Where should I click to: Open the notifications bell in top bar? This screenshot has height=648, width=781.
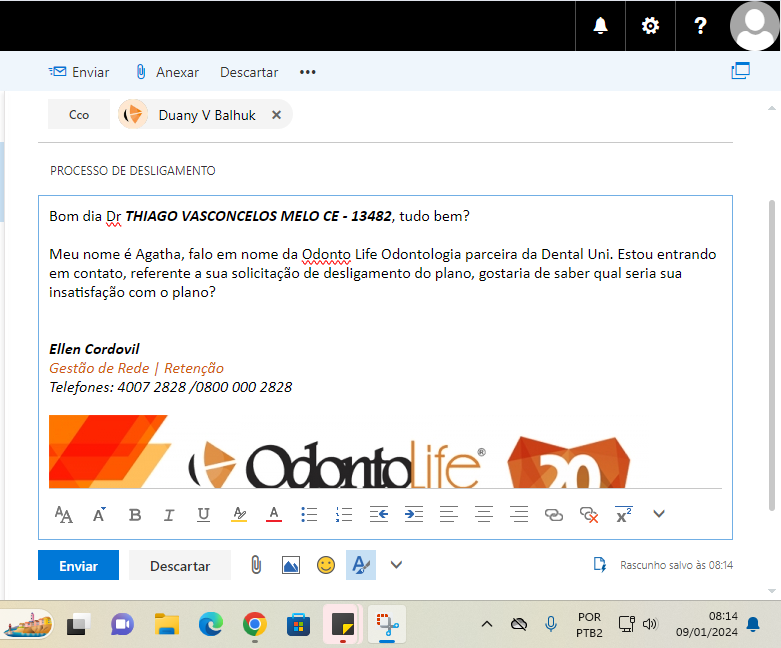(600, 25)
